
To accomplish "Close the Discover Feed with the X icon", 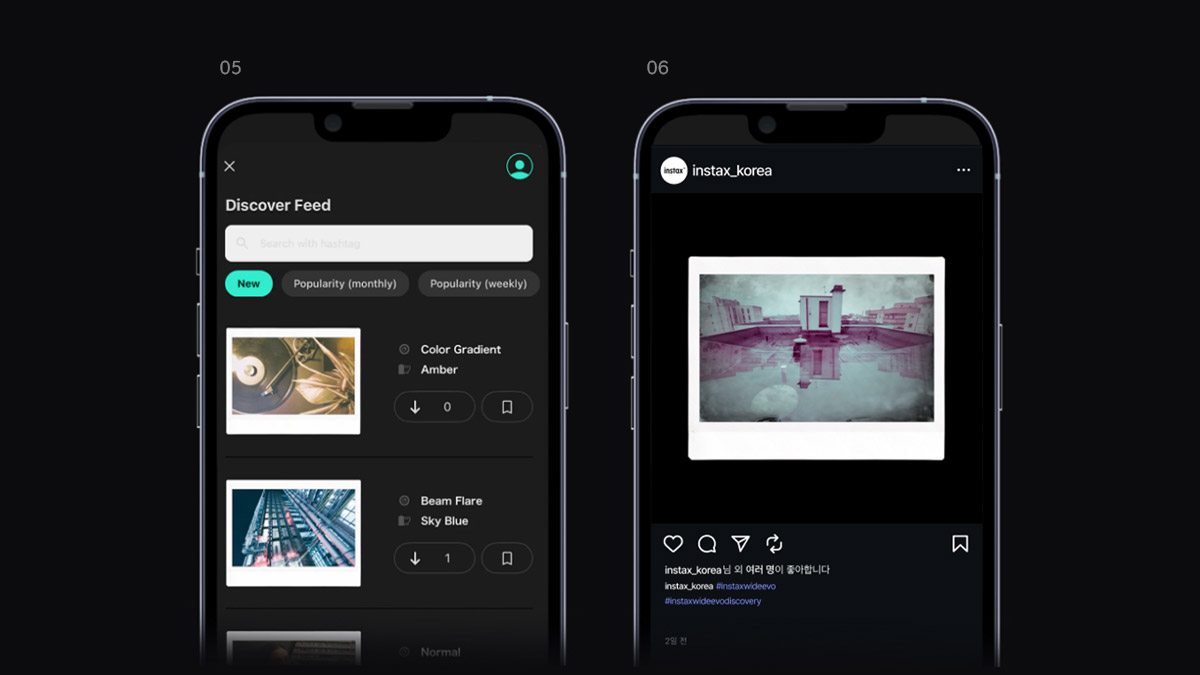I will tap(229, 166).
